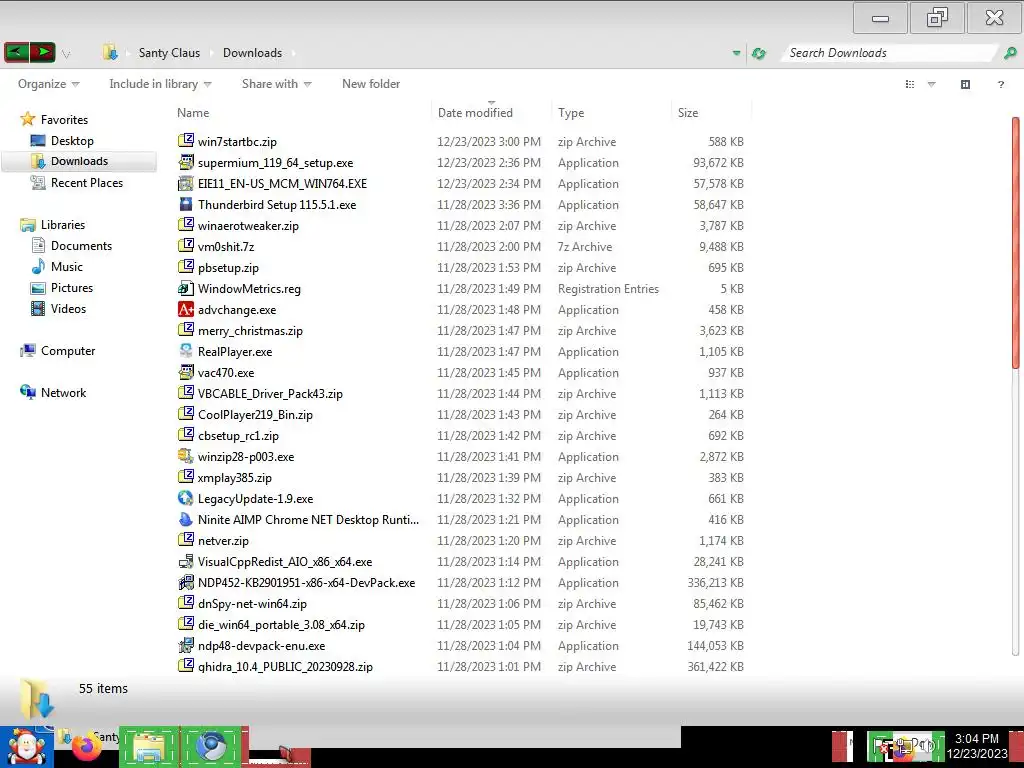Select merry_christmas.zip file name
The image size is (1024, 768).
[x=250, y=331]
